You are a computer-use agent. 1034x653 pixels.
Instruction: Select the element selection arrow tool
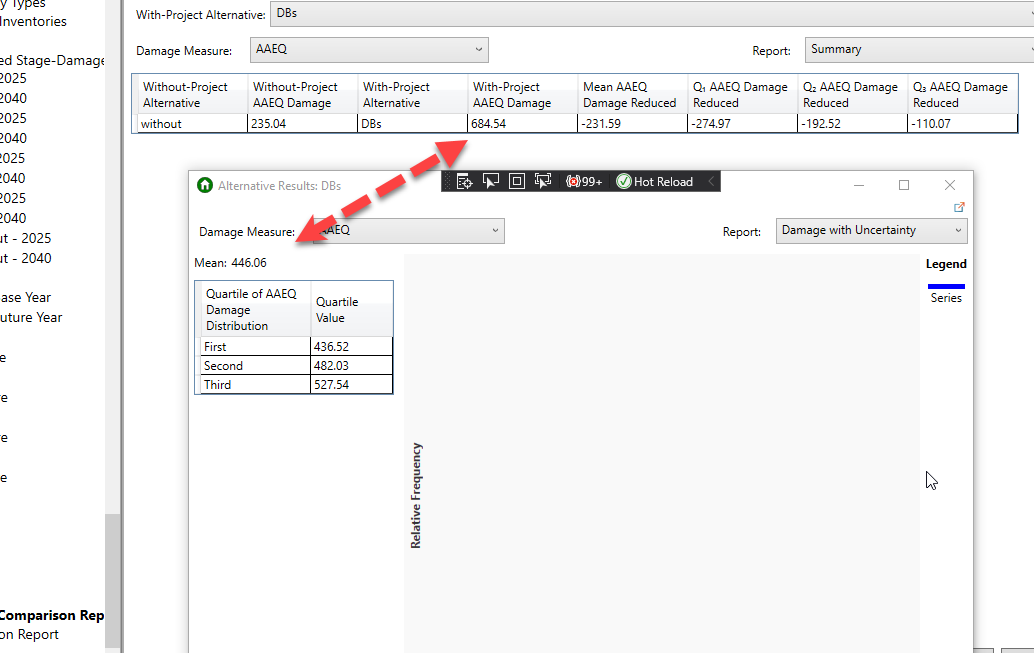pyautogui.click(x=490, y=181)
